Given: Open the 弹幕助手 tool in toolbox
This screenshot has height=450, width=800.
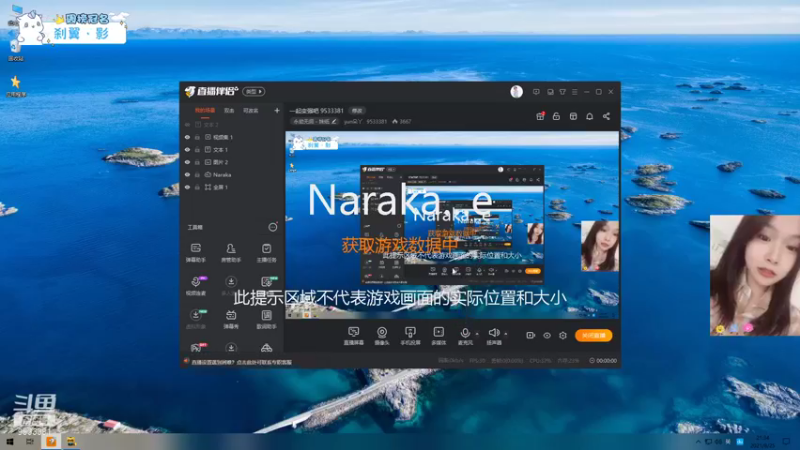Looking at the screenshot, I should [x=195, y=253].
